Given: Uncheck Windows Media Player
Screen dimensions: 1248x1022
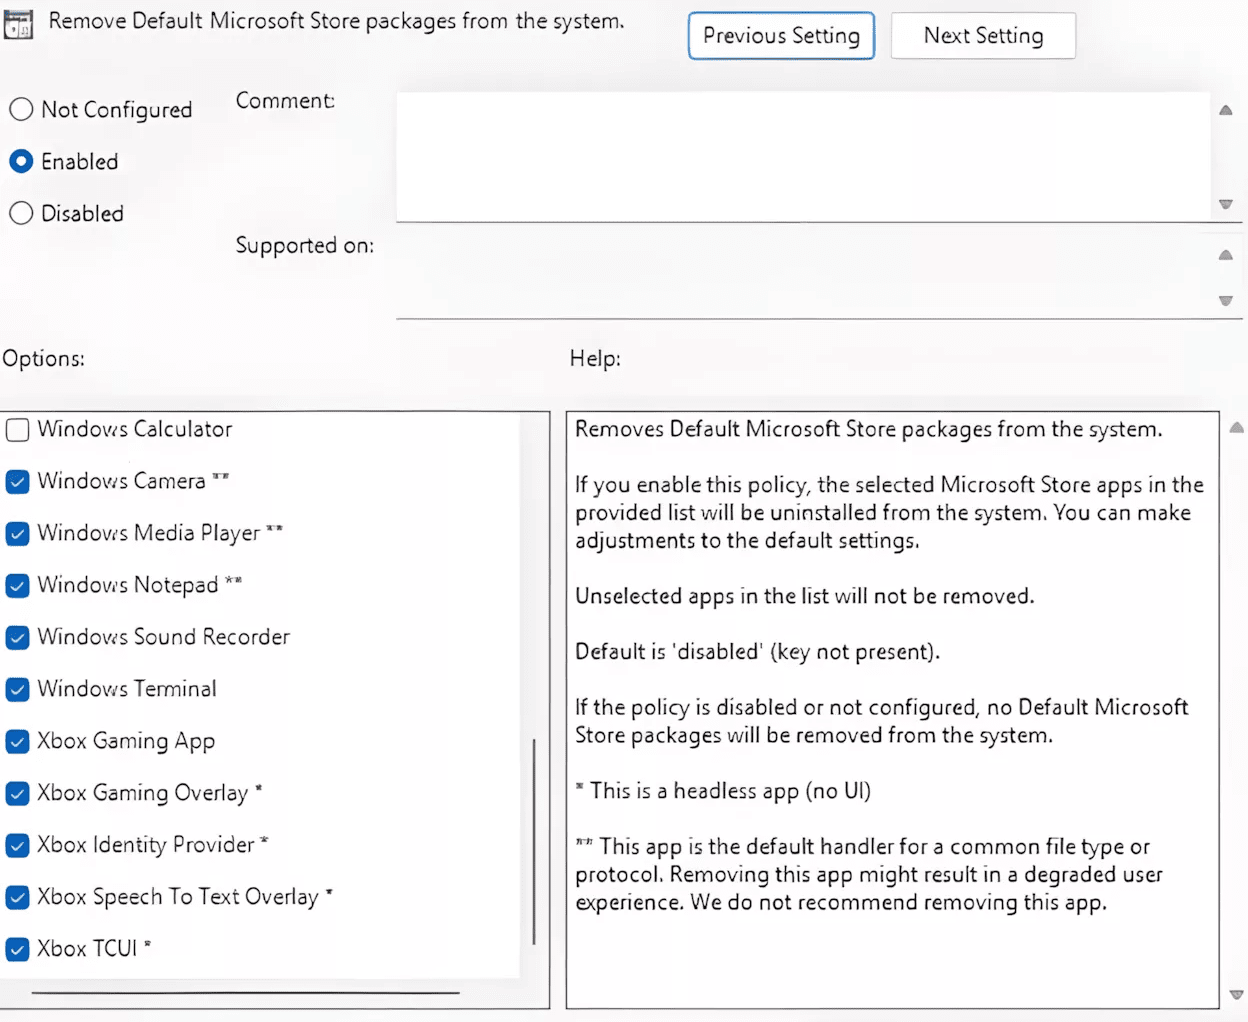Looking at the screenshot, I should (17, 533).
